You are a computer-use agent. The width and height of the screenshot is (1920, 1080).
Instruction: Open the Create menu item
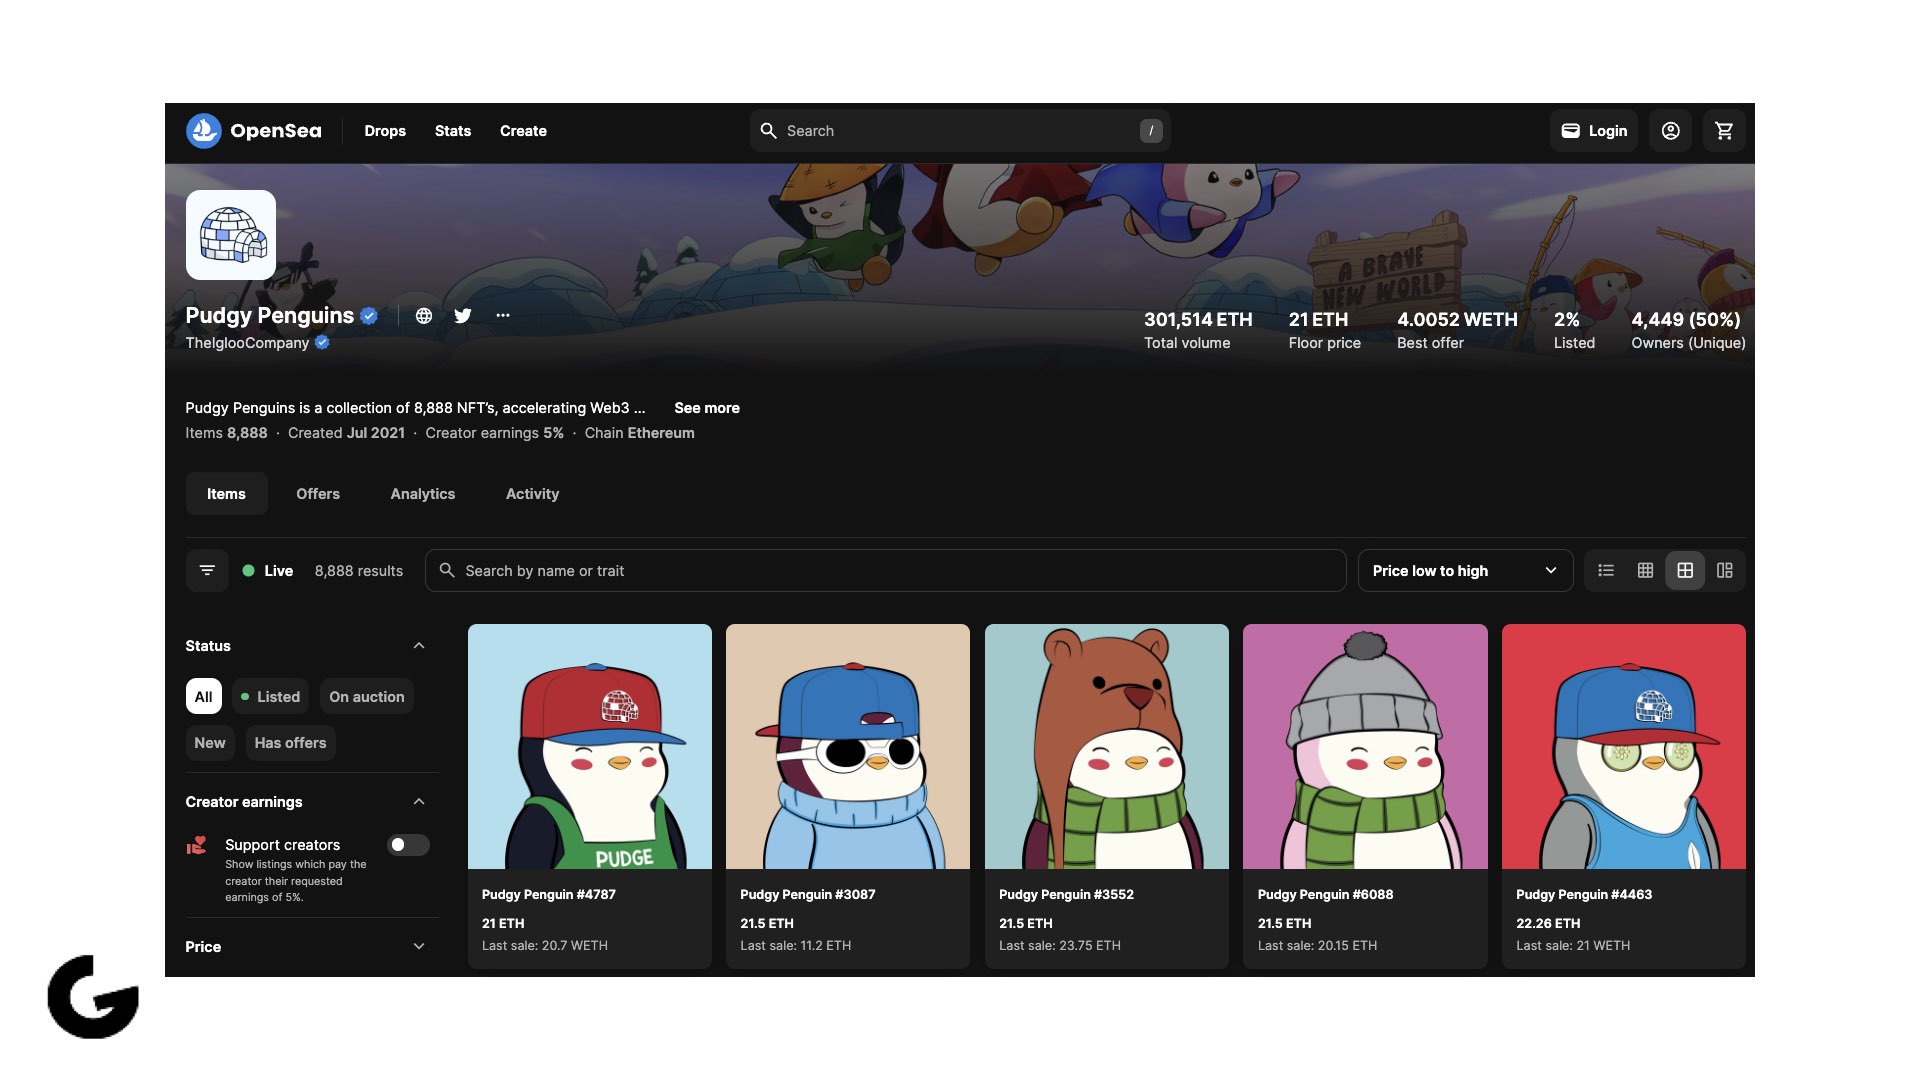point(523,131)
